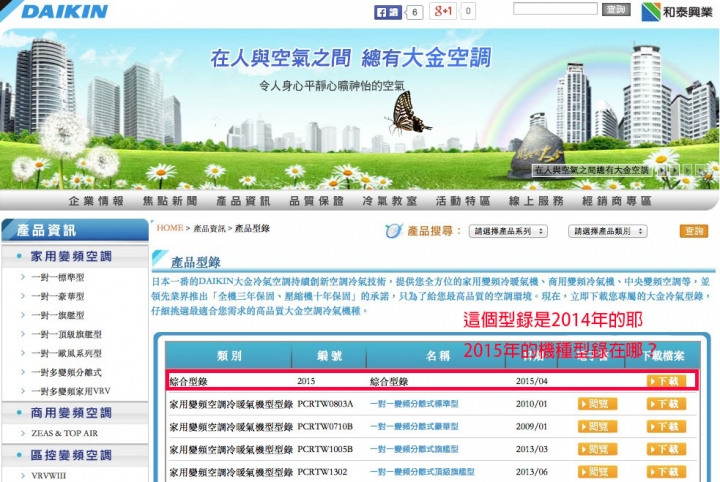Click the orange 查詢 product search button
Viewport: 720px width, 482px height.
tap(694, 231)
